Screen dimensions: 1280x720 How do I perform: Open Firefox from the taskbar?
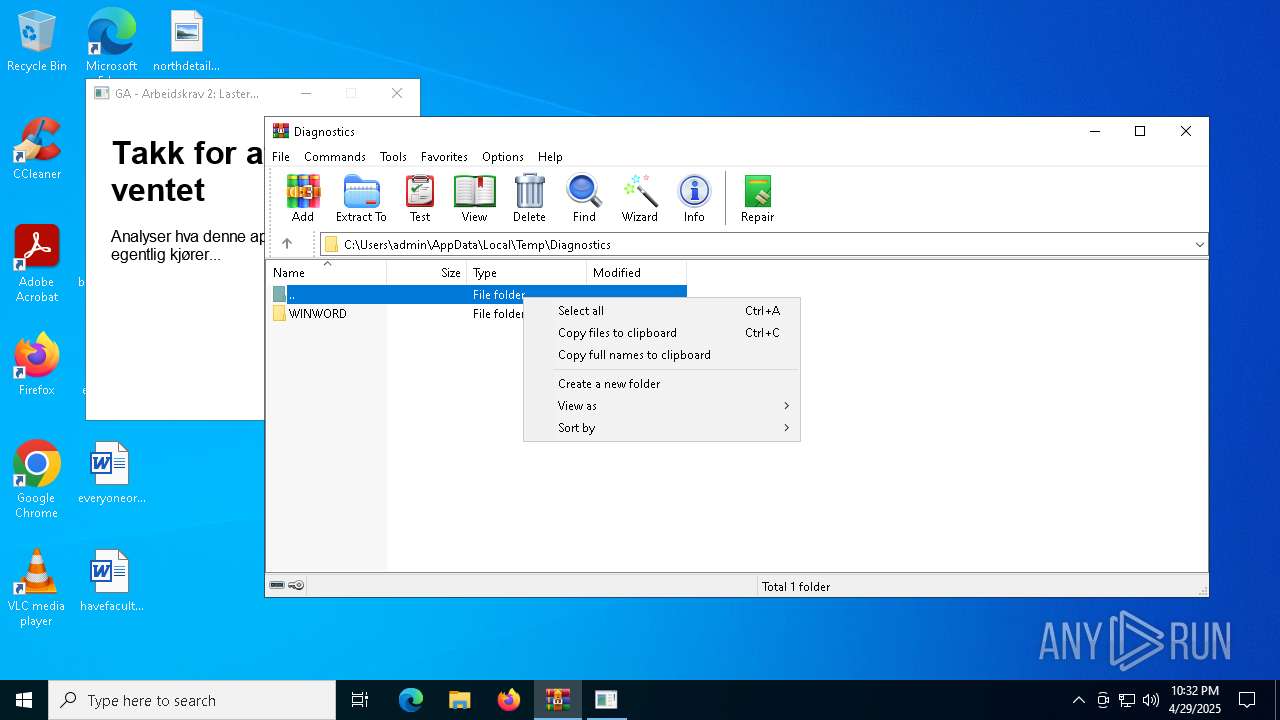509,700
